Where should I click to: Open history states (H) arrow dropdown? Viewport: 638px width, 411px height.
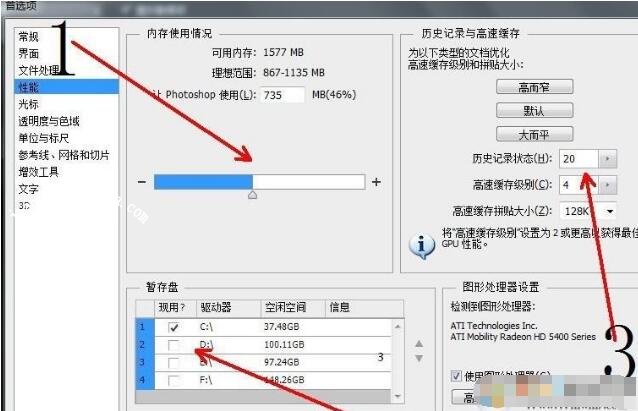[x=608, y=159]
